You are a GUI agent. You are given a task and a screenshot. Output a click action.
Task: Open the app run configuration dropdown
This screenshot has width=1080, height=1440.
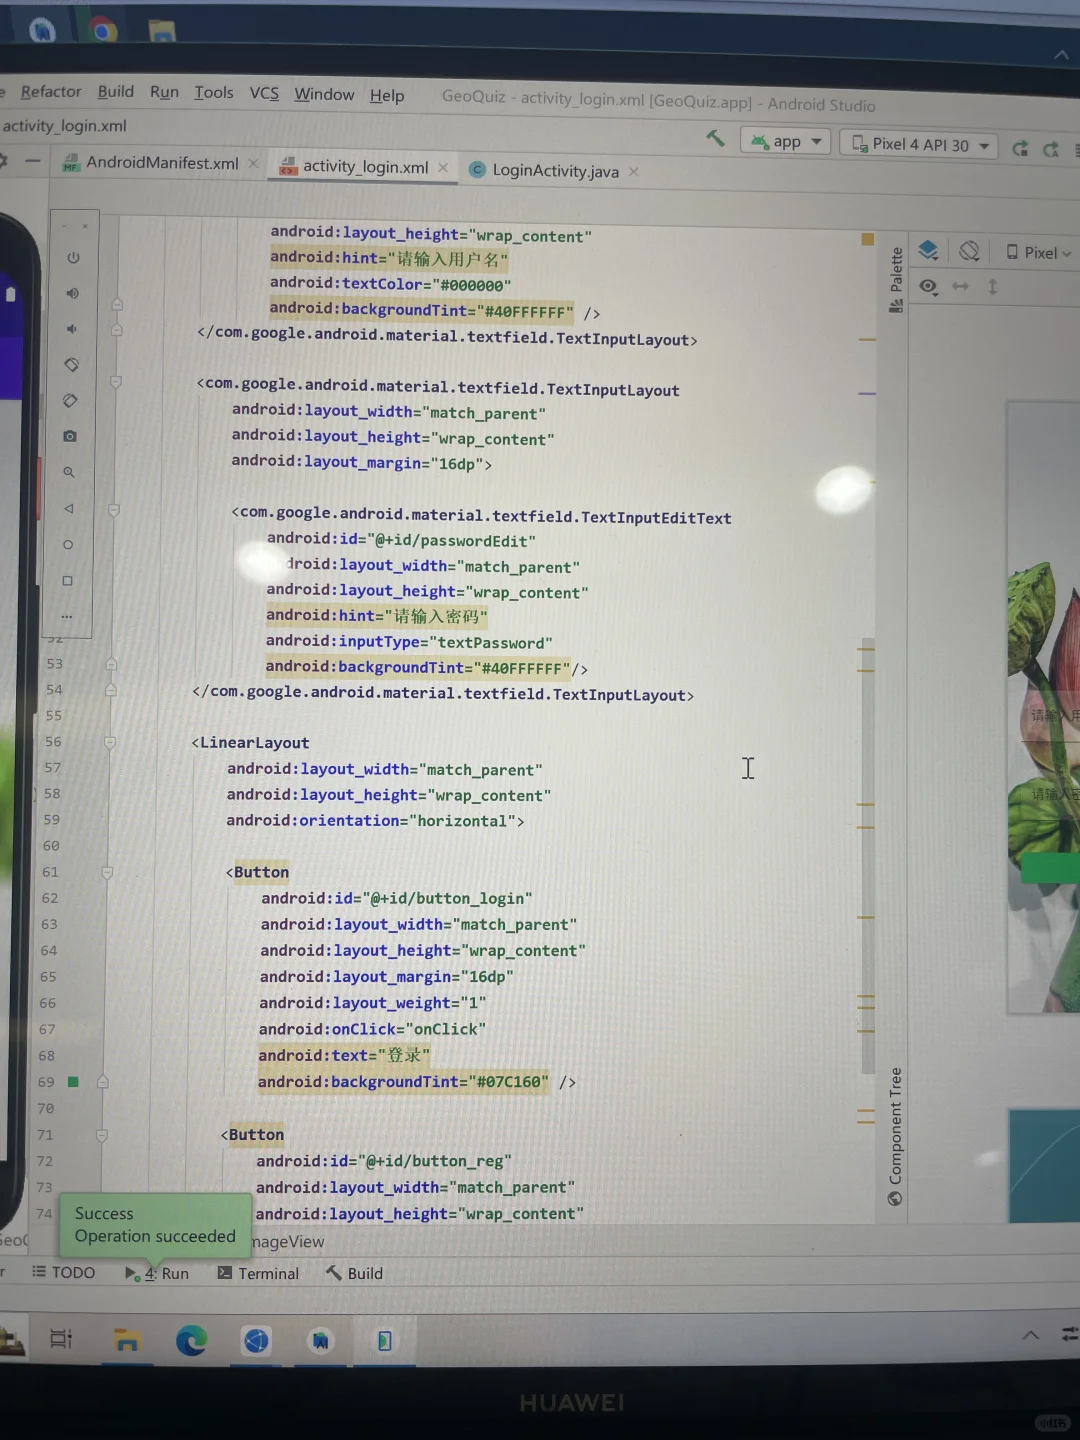pos(785,141)
